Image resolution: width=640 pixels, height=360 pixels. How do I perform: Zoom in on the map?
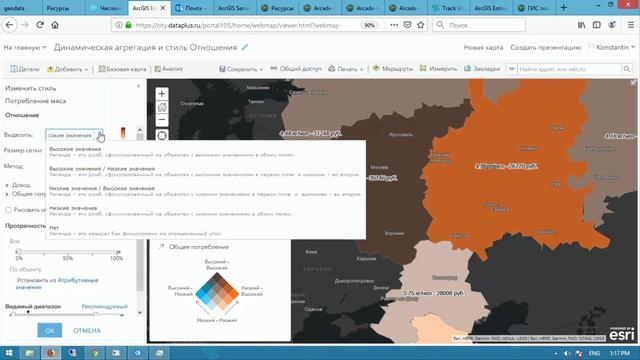[162, 94]
